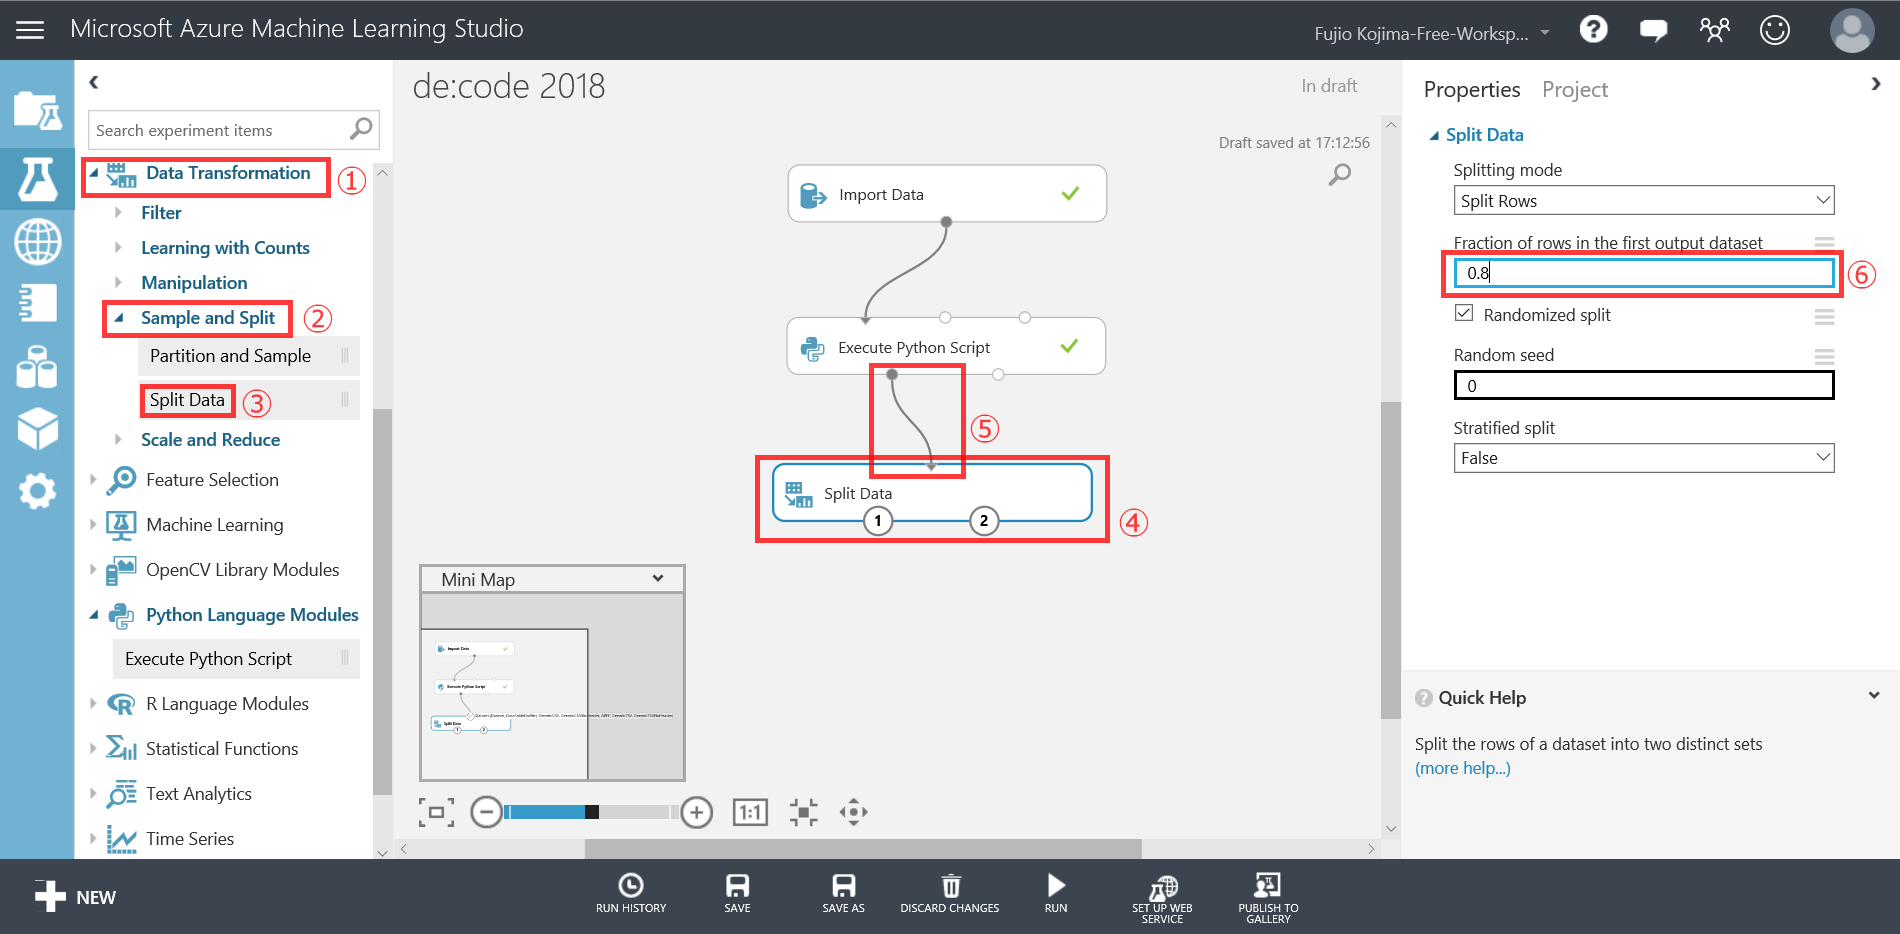Click the search magnifier in module search box
The height and width of the screenshot is (934, 1900).
click(361, 129)
